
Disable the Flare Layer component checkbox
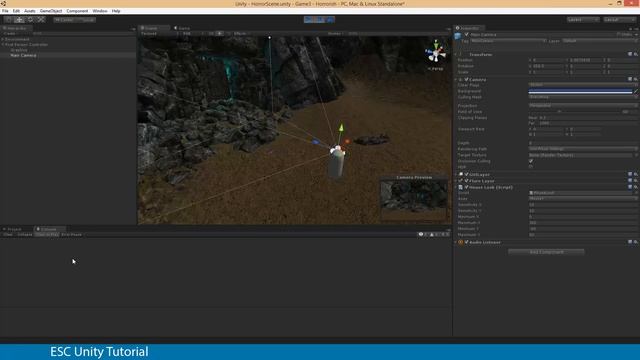[467, 181]
